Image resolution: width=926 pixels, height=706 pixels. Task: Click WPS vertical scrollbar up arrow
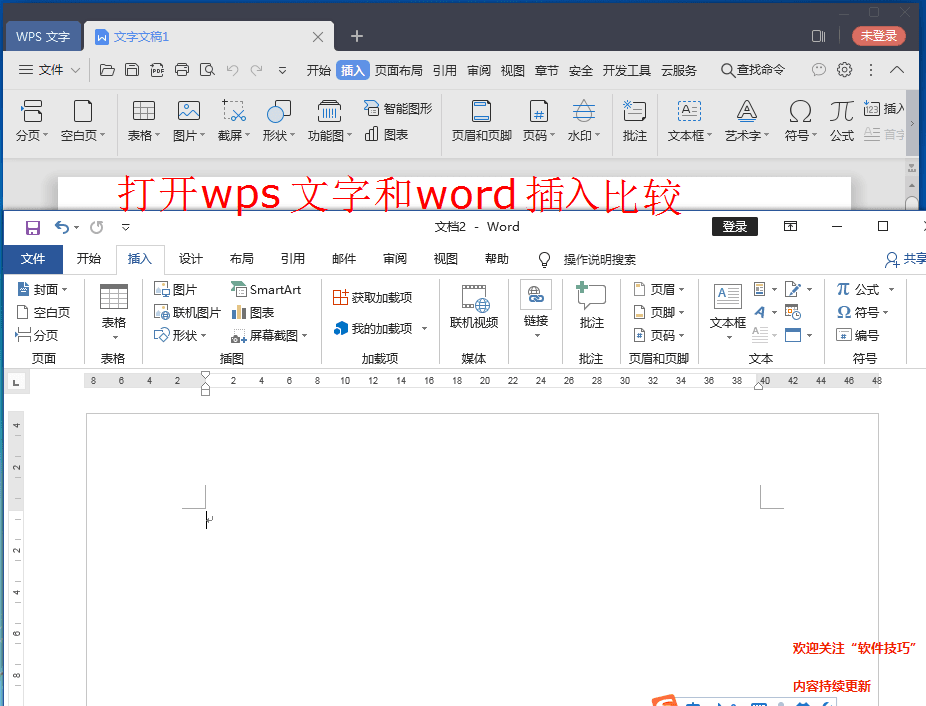(x=912, y=186)
